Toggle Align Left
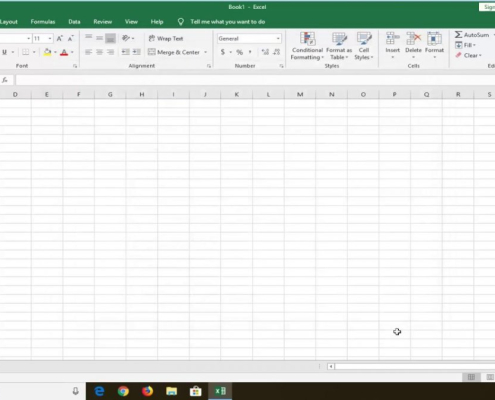Viewport: 495px width, 400px height. [88, 52]
